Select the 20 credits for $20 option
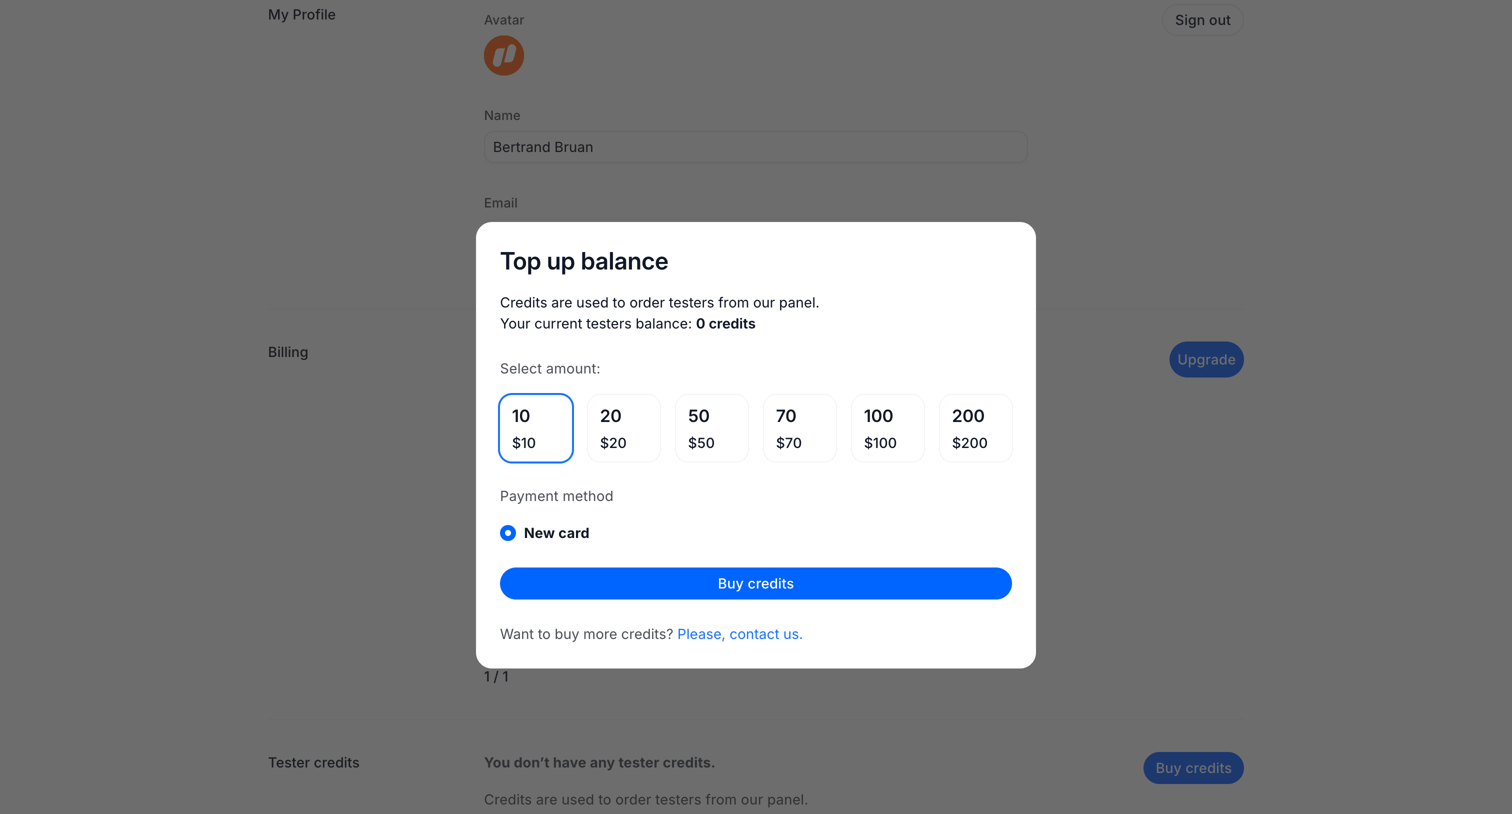 point(624,428)
